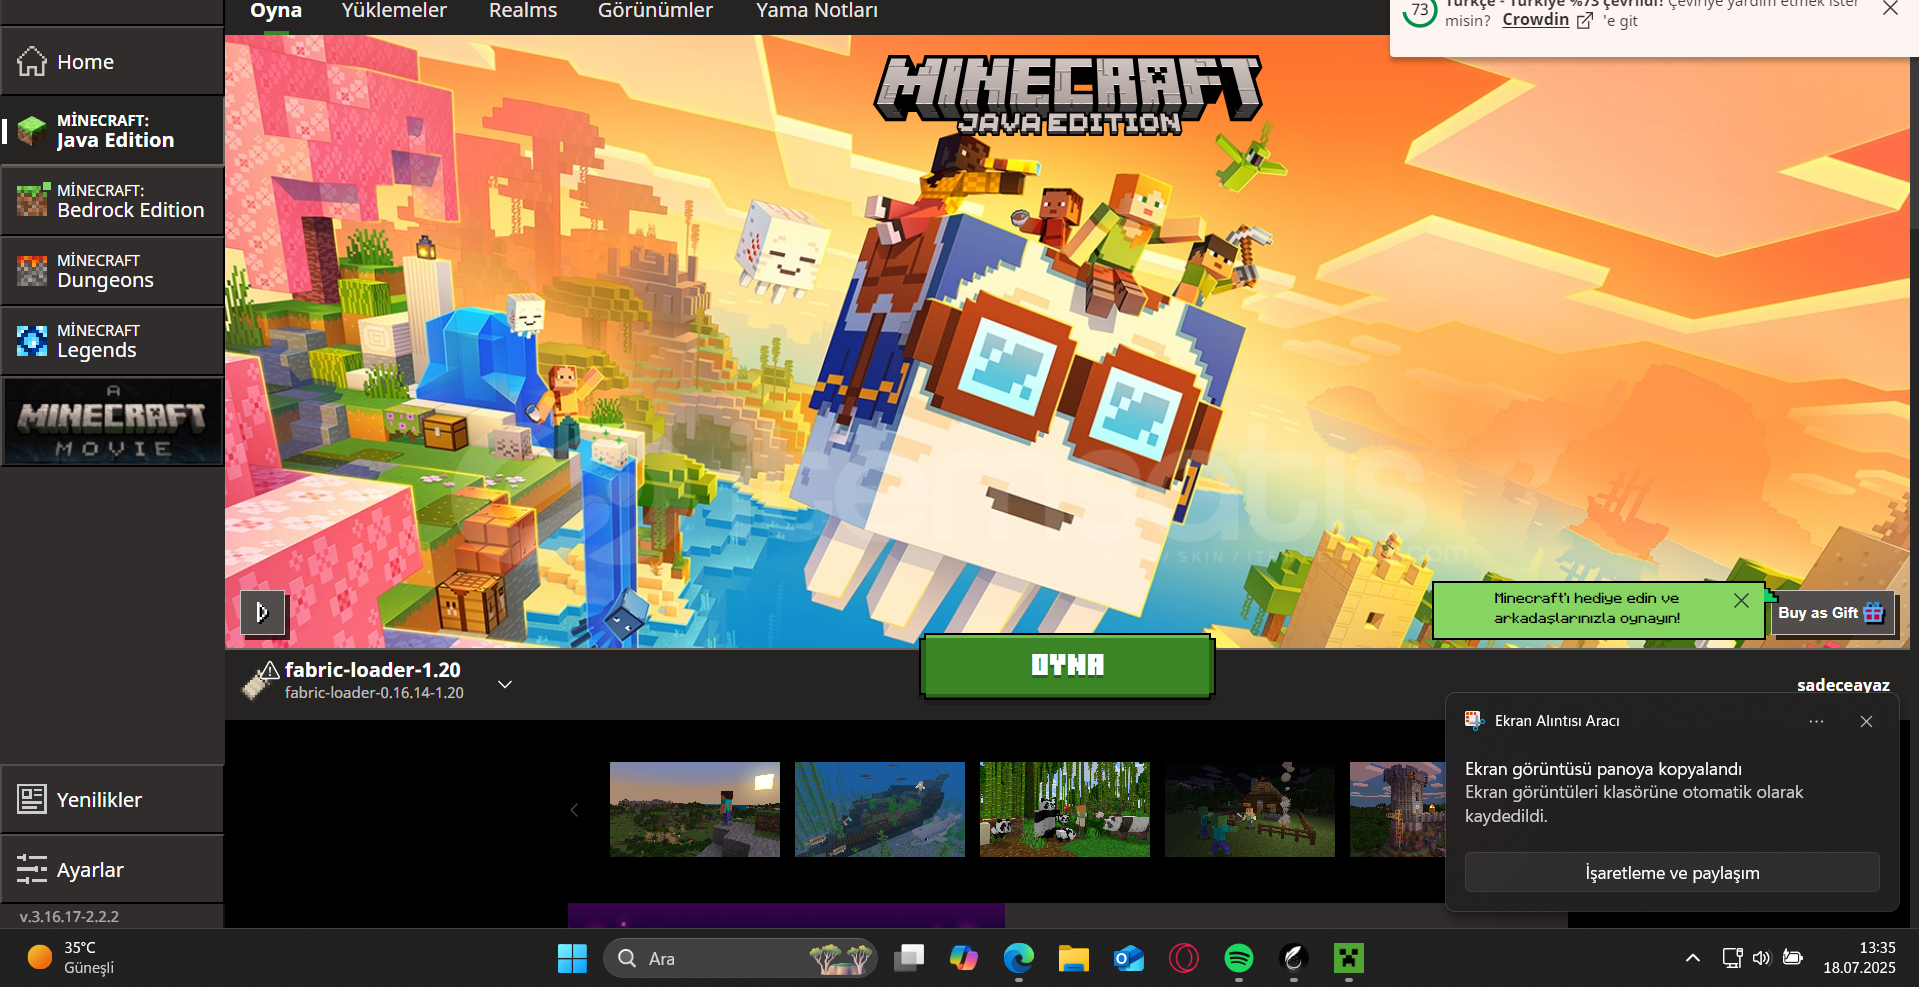The height and width of the screenshot is (987, 1919).
Task: Switch to the Realms tab
Action: point(523,11)
